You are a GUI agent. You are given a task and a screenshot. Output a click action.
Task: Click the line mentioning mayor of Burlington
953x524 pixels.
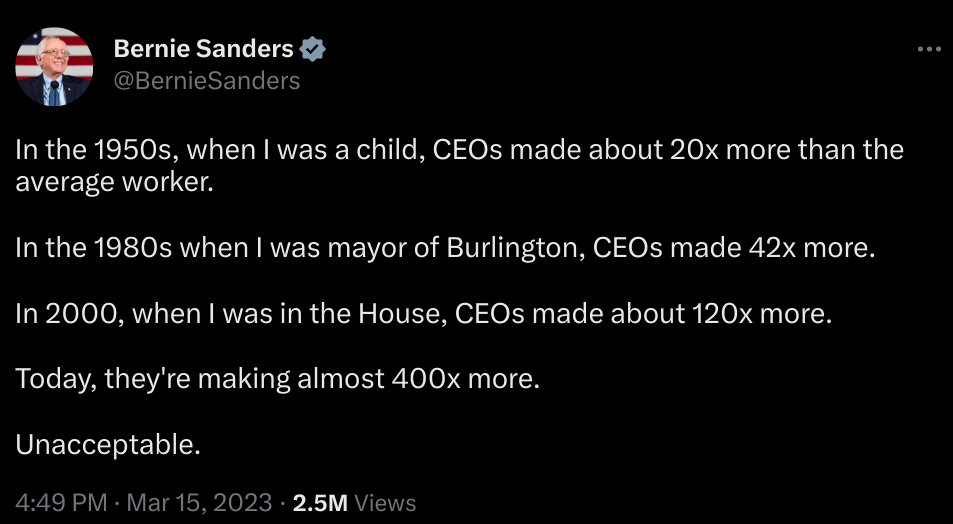[445, 248]
